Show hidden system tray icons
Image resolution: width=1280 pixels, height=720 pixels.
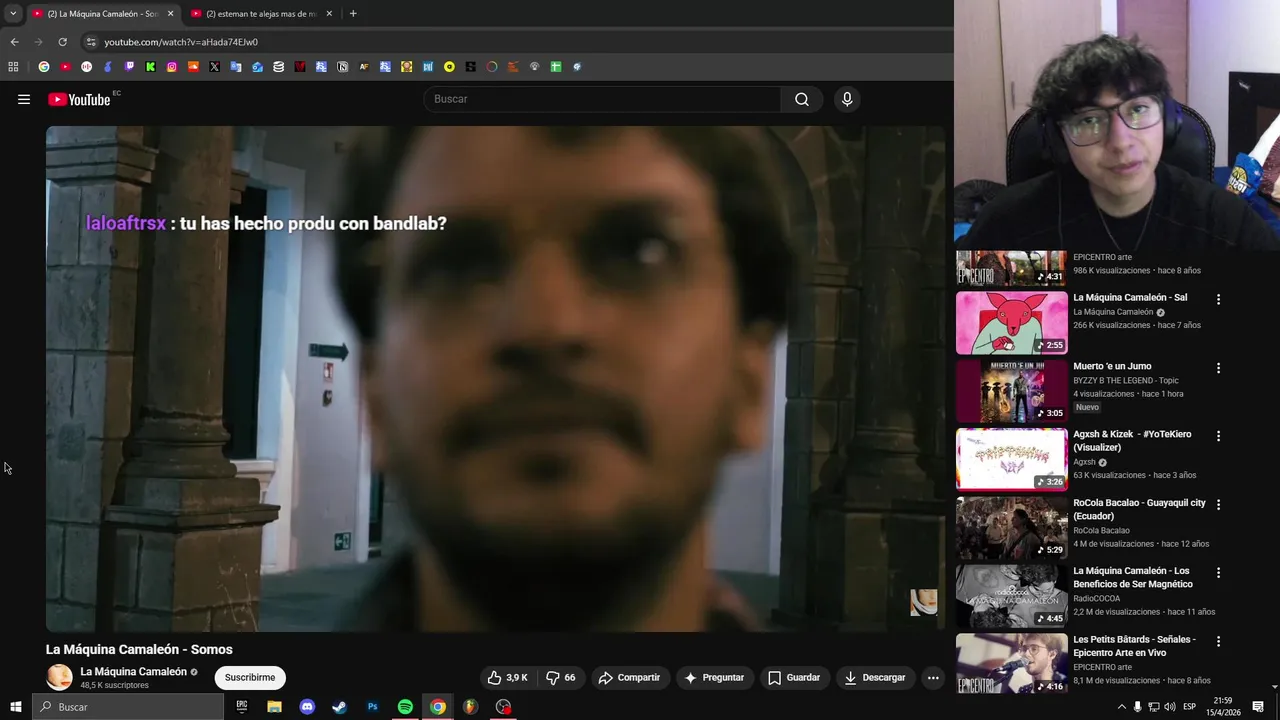pos(1121,707)
